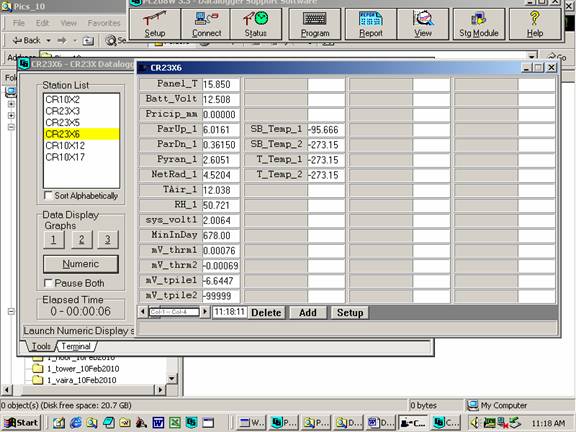Open the Connect tool in PC208W toolbar
Viewport: 576px width, 432px height.
pyautogui.click(x=206, y=24)
